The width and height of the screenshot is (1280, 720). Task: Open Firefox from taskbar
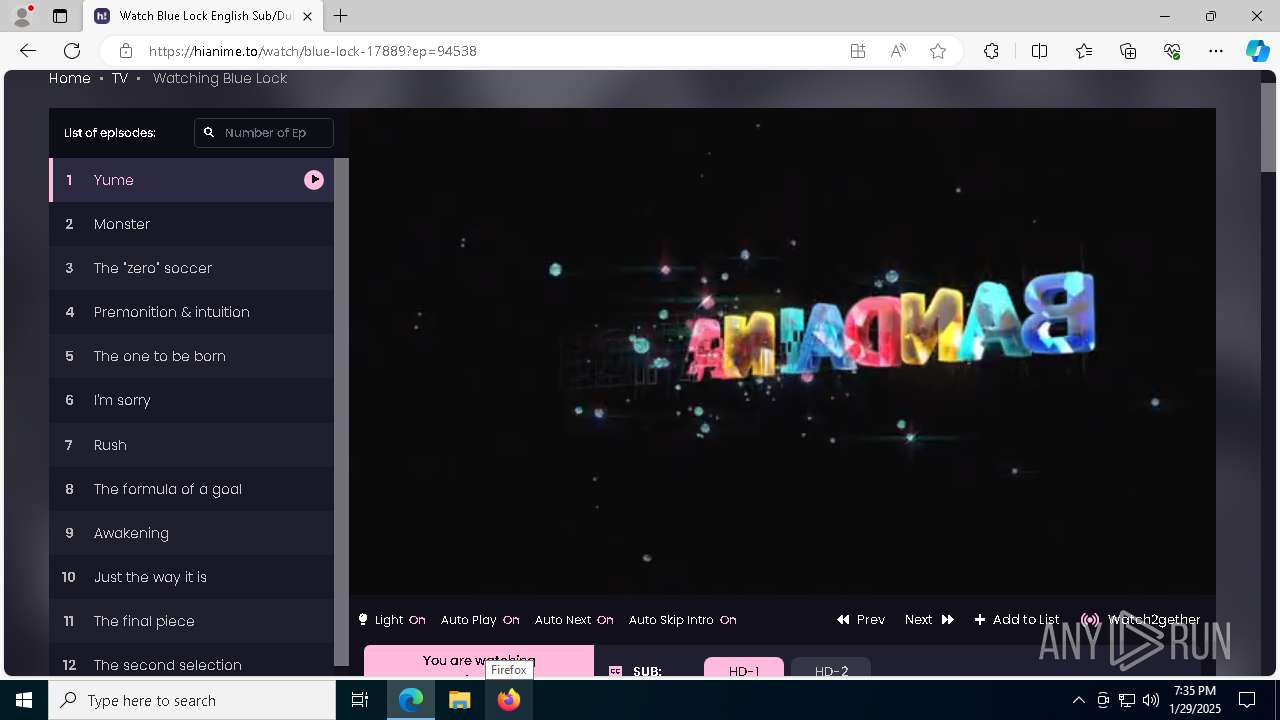click(509, 700)
